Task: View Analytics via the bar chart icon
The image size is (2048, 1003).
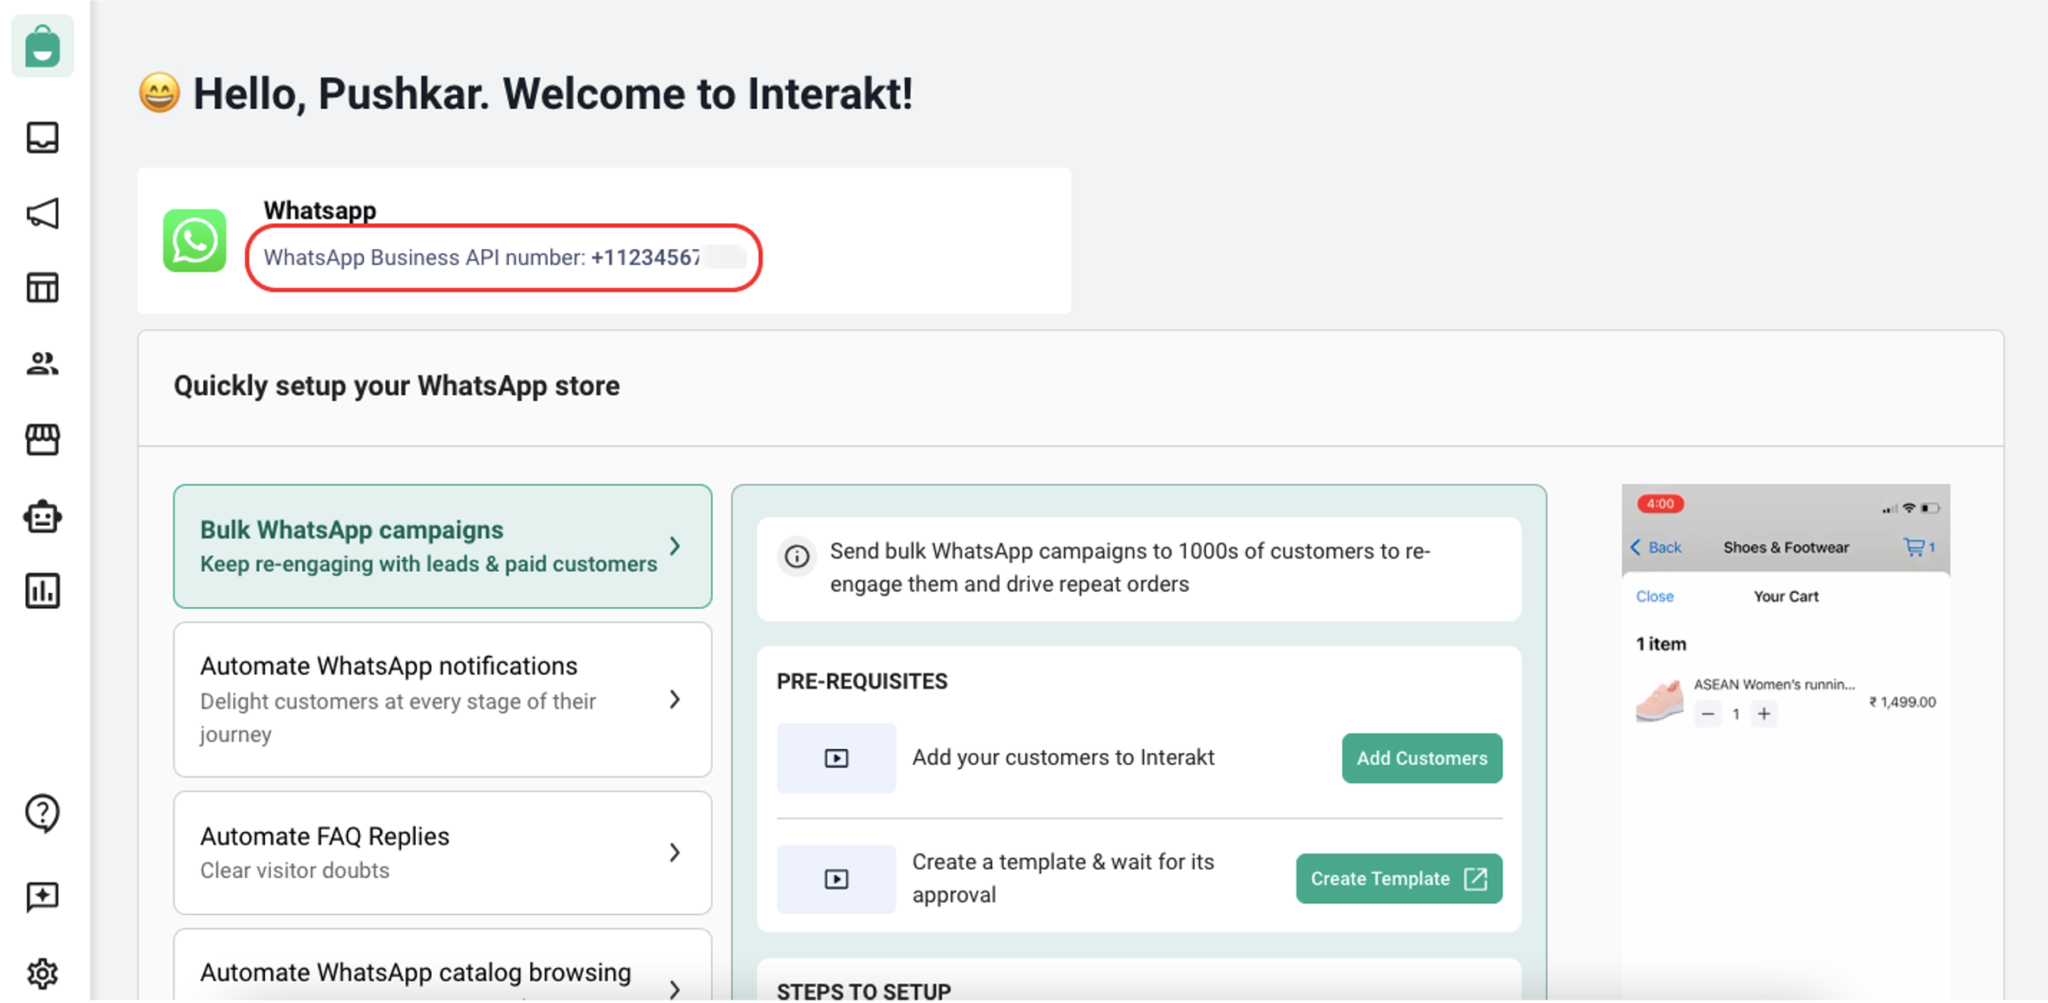Action: pos(43,591)
